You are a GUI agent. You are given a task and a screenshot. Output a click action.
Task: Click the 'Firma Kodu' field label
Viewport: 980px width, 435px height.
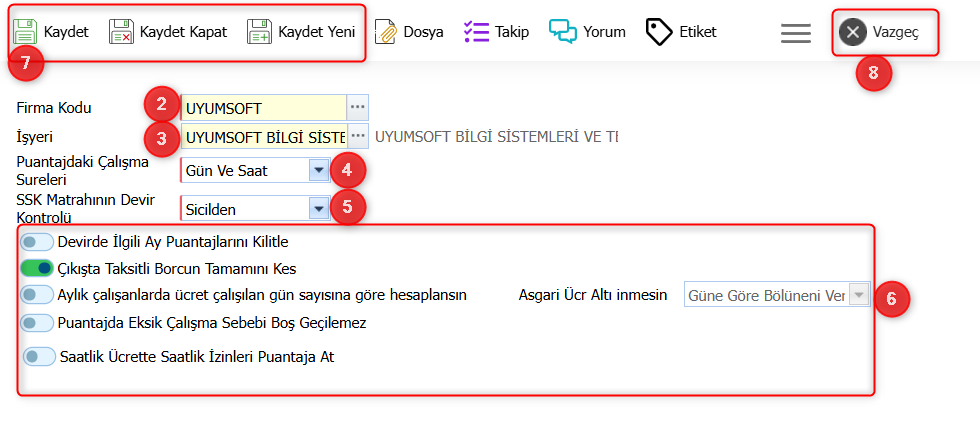54,108
